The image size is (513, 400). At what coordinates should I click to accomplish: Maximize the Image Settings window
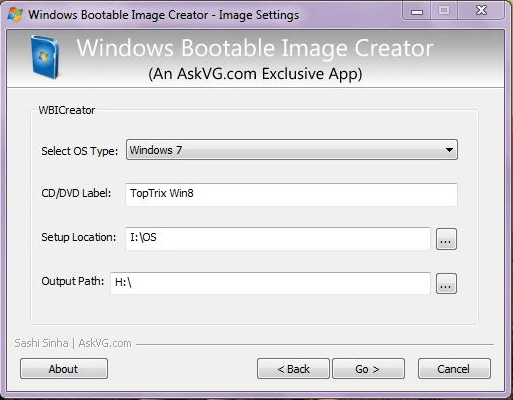click(x=444, y=11)
